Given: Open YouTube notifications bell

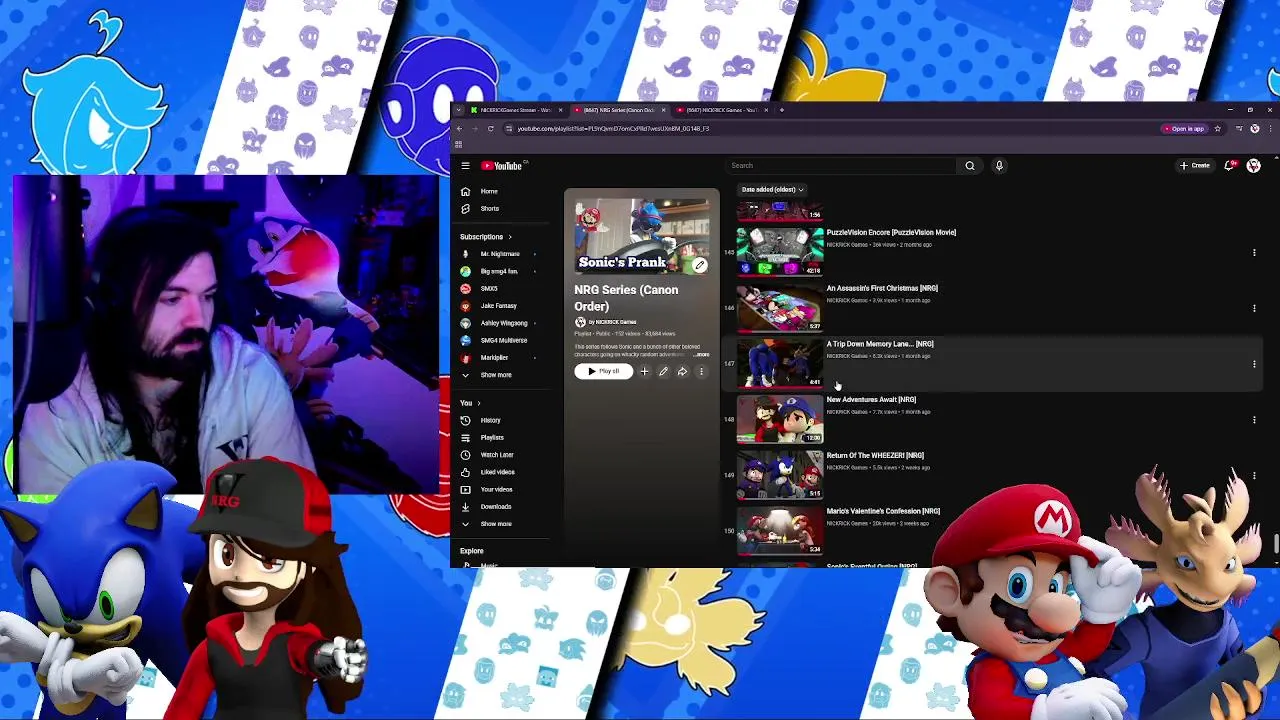Looking at the screenshot, I should pos(1229,165).
